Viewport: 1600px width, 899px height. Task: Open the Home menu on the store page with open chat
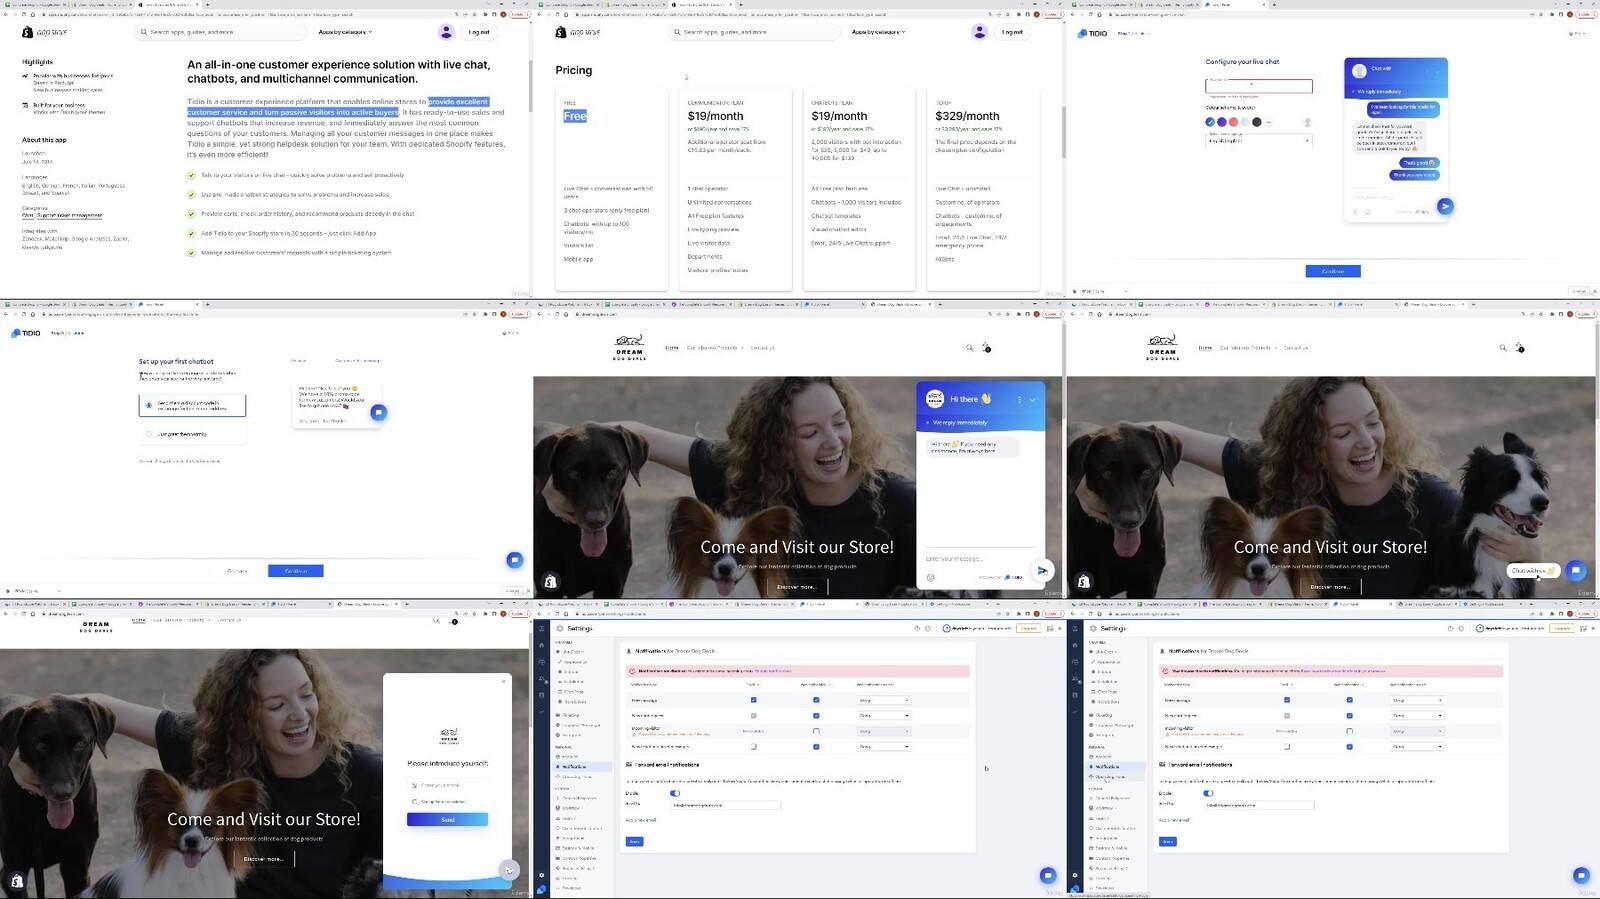pyautogui.click(x=672, y=348)
